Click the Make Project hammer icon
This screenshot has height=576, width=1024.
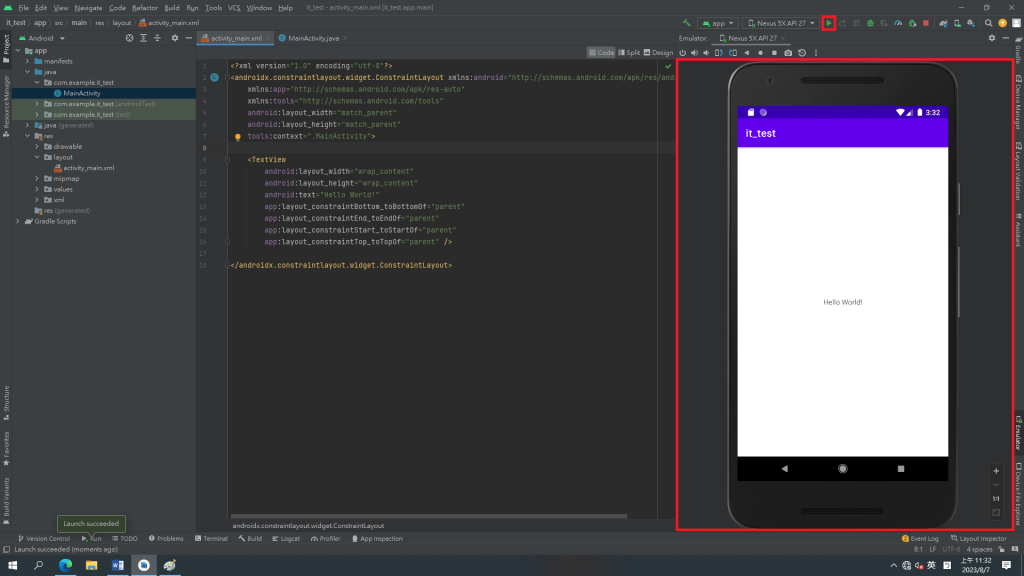coord(686,23)
